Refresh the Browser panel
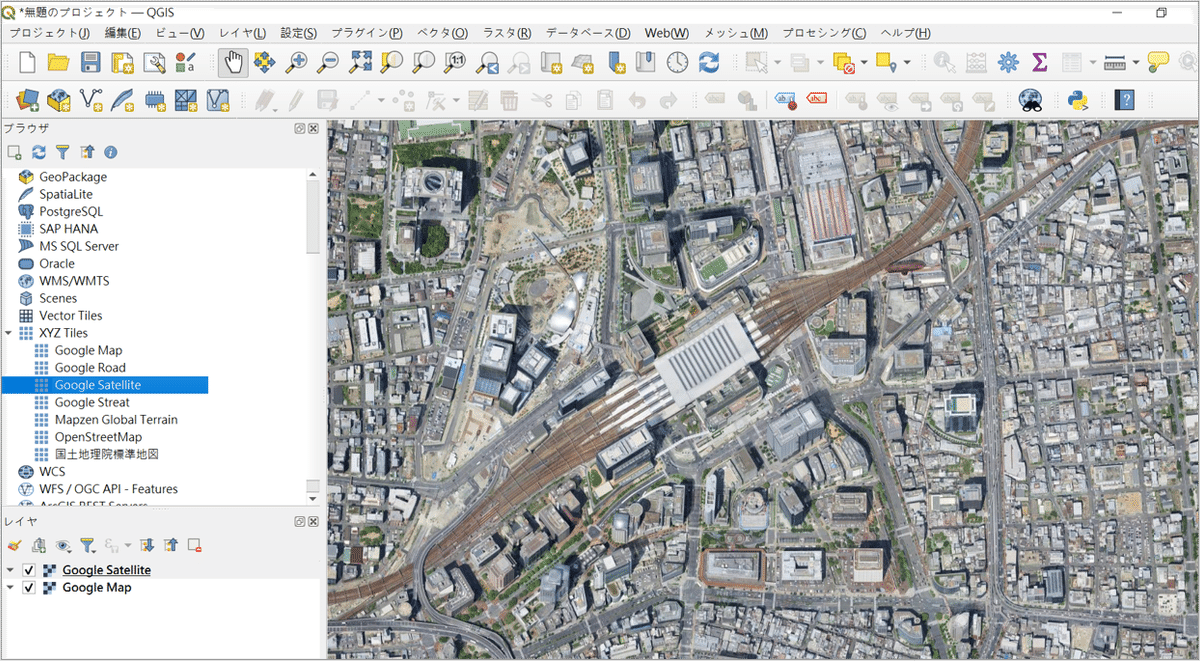The height and width of the screenshot is (661, 1200). click(39, 152)
